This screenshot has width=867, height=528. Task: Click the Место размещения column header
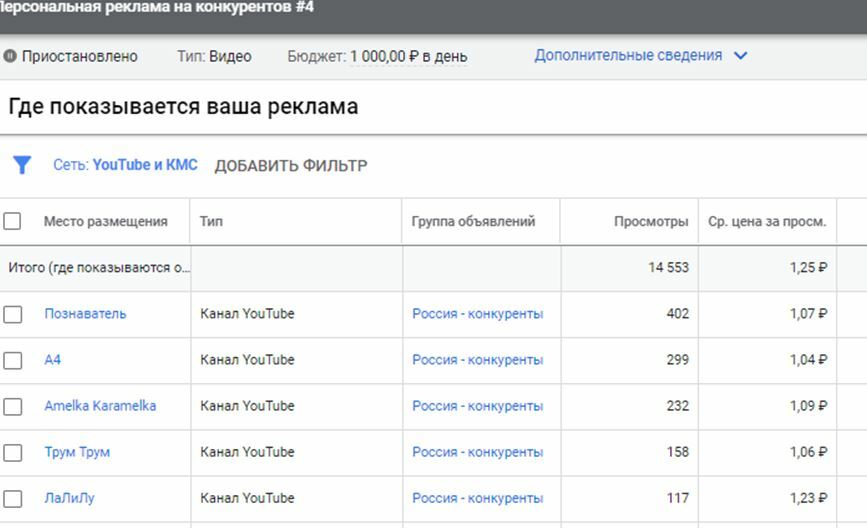pos(106,222)
